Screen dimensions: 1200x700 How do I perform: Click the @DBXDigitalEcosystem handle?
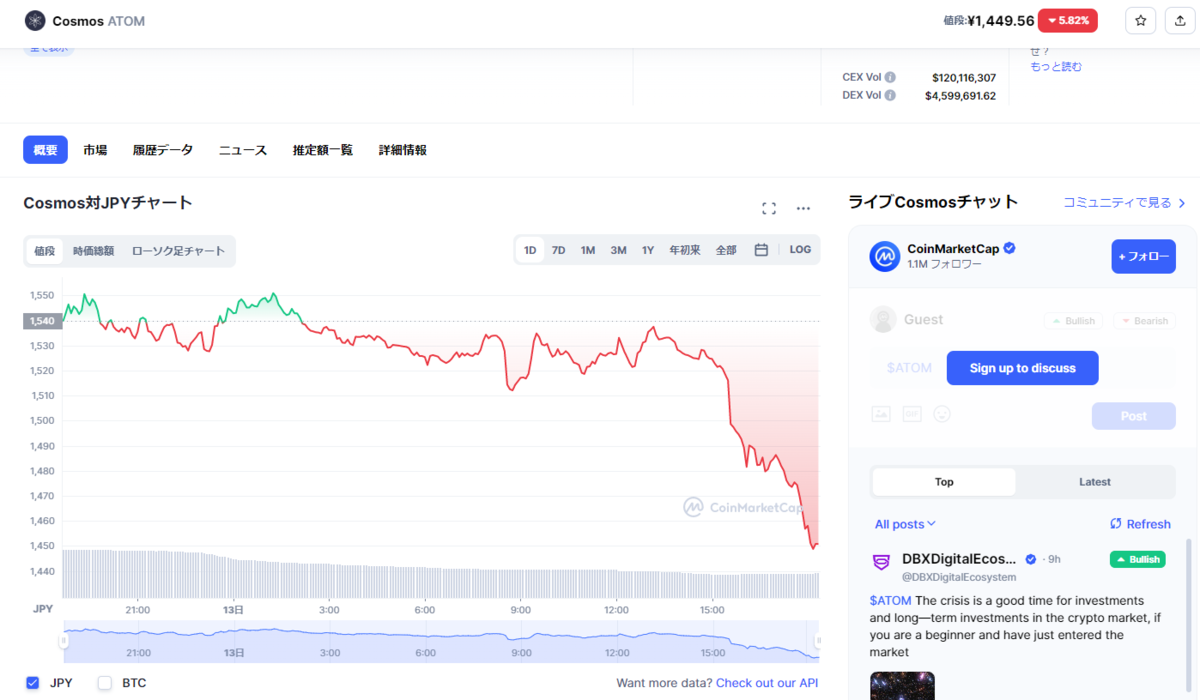(x=959, y=577)
